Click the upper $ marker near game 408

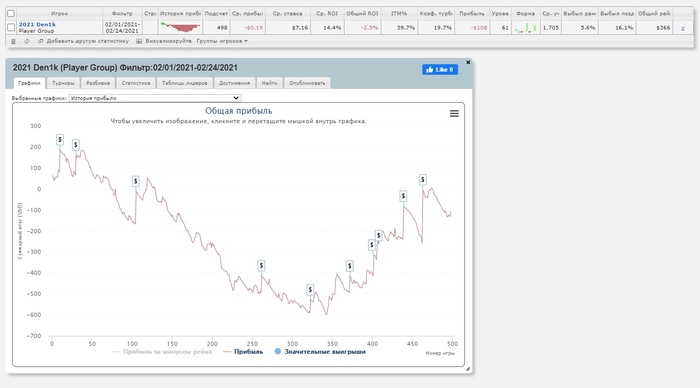[379, 235]
